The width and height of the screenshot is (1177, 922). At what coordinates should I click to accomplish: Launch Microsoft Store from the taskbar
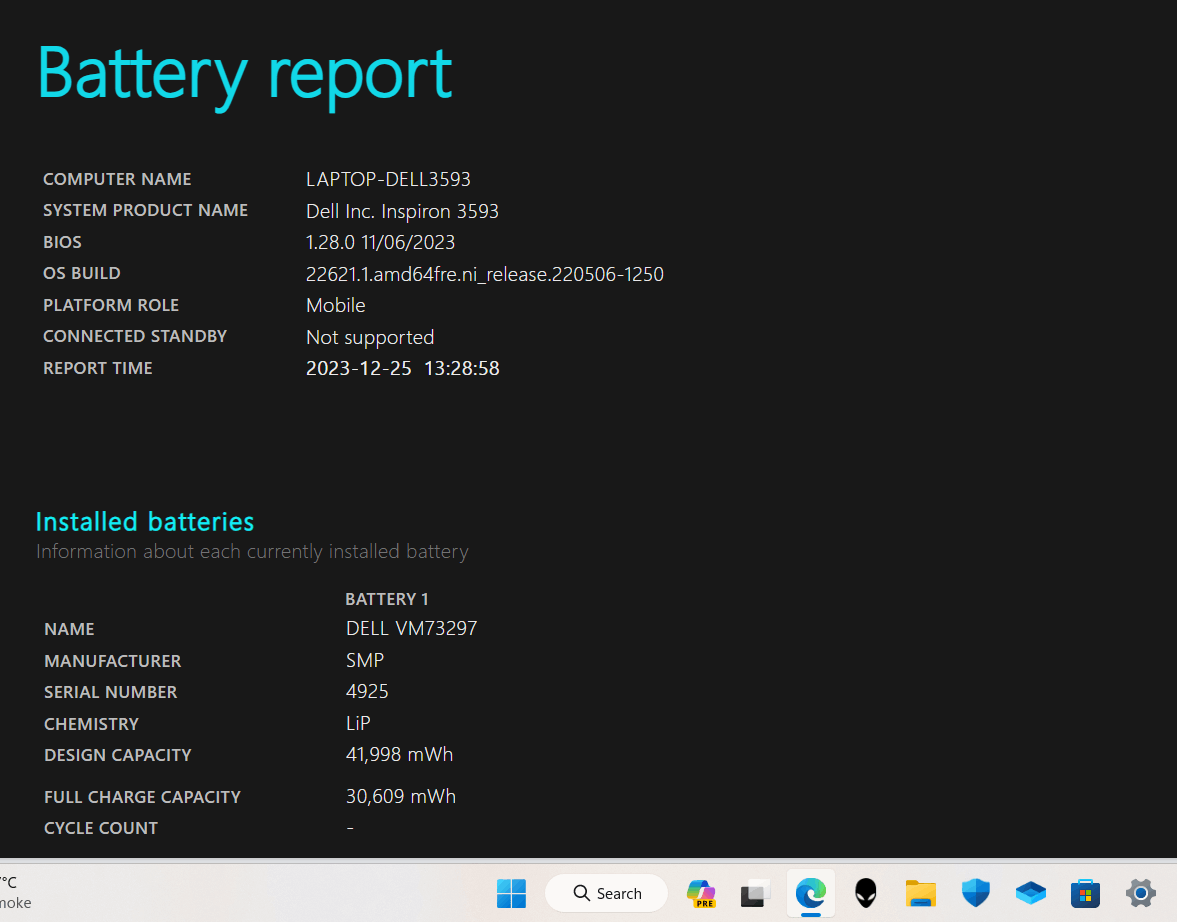pyautogui.click(x=1085, y=893)
